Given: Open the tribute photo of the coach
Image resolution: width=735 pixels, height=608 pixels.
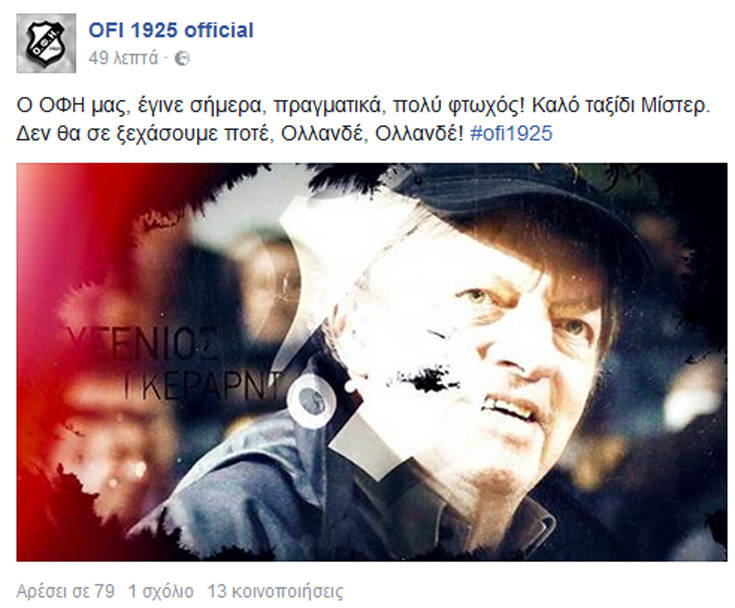Looking at the screenshot, I should [x=372, y=362].
